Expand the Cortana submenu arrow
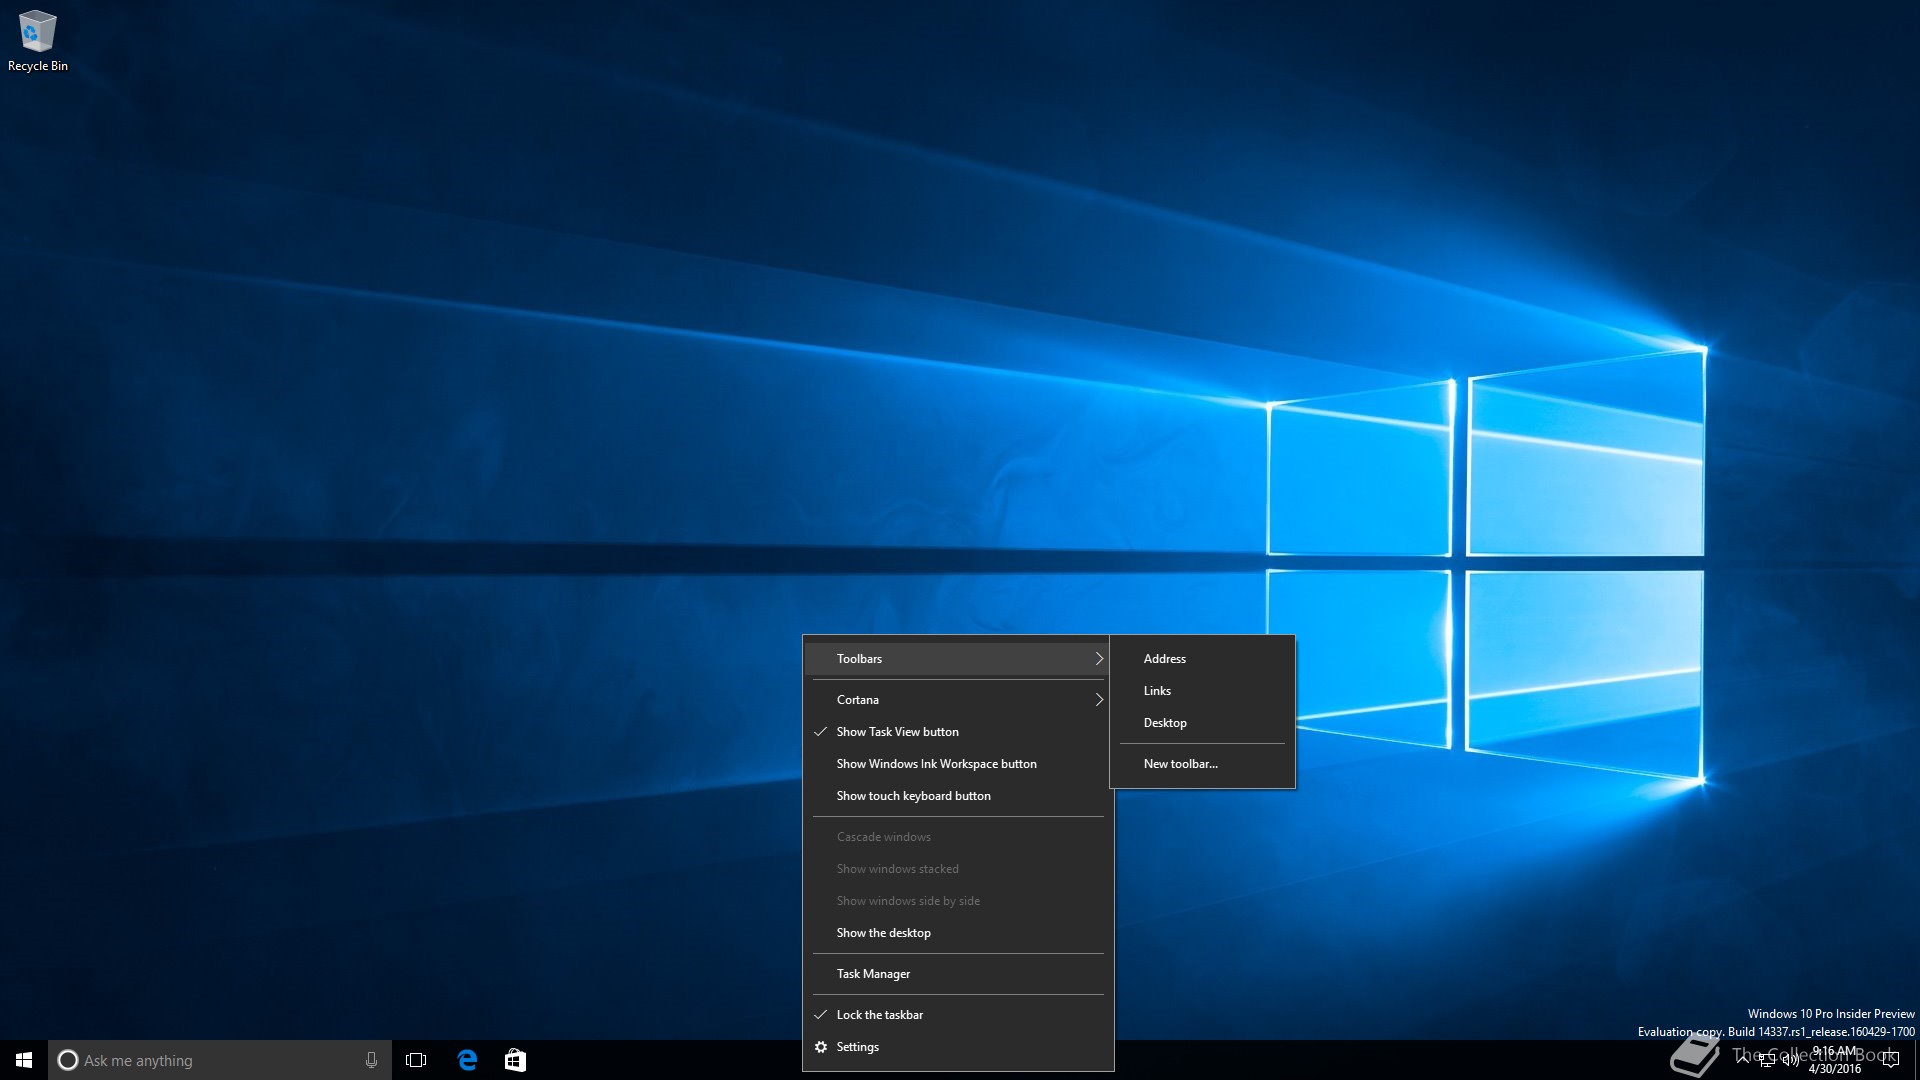 tap(1098, 700)
